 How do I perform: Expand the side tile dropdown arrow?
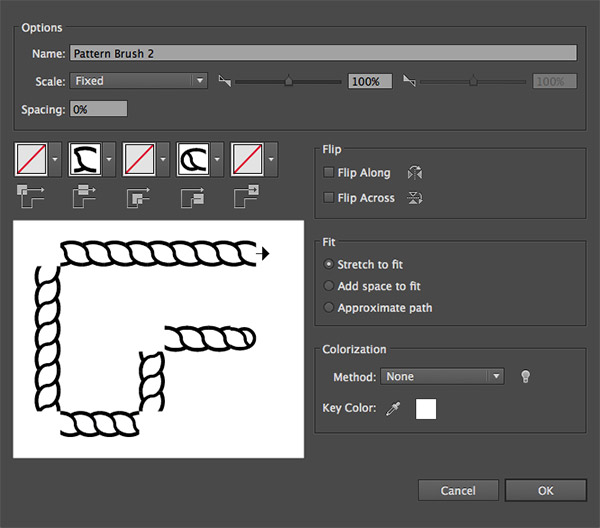pos(110,158)
